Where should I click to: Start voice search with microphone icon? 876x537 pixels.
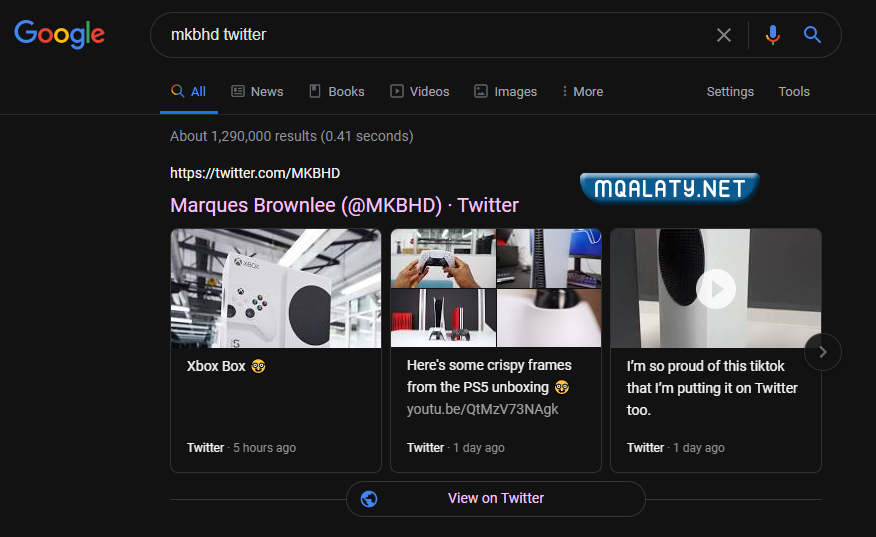pos(773,35)
